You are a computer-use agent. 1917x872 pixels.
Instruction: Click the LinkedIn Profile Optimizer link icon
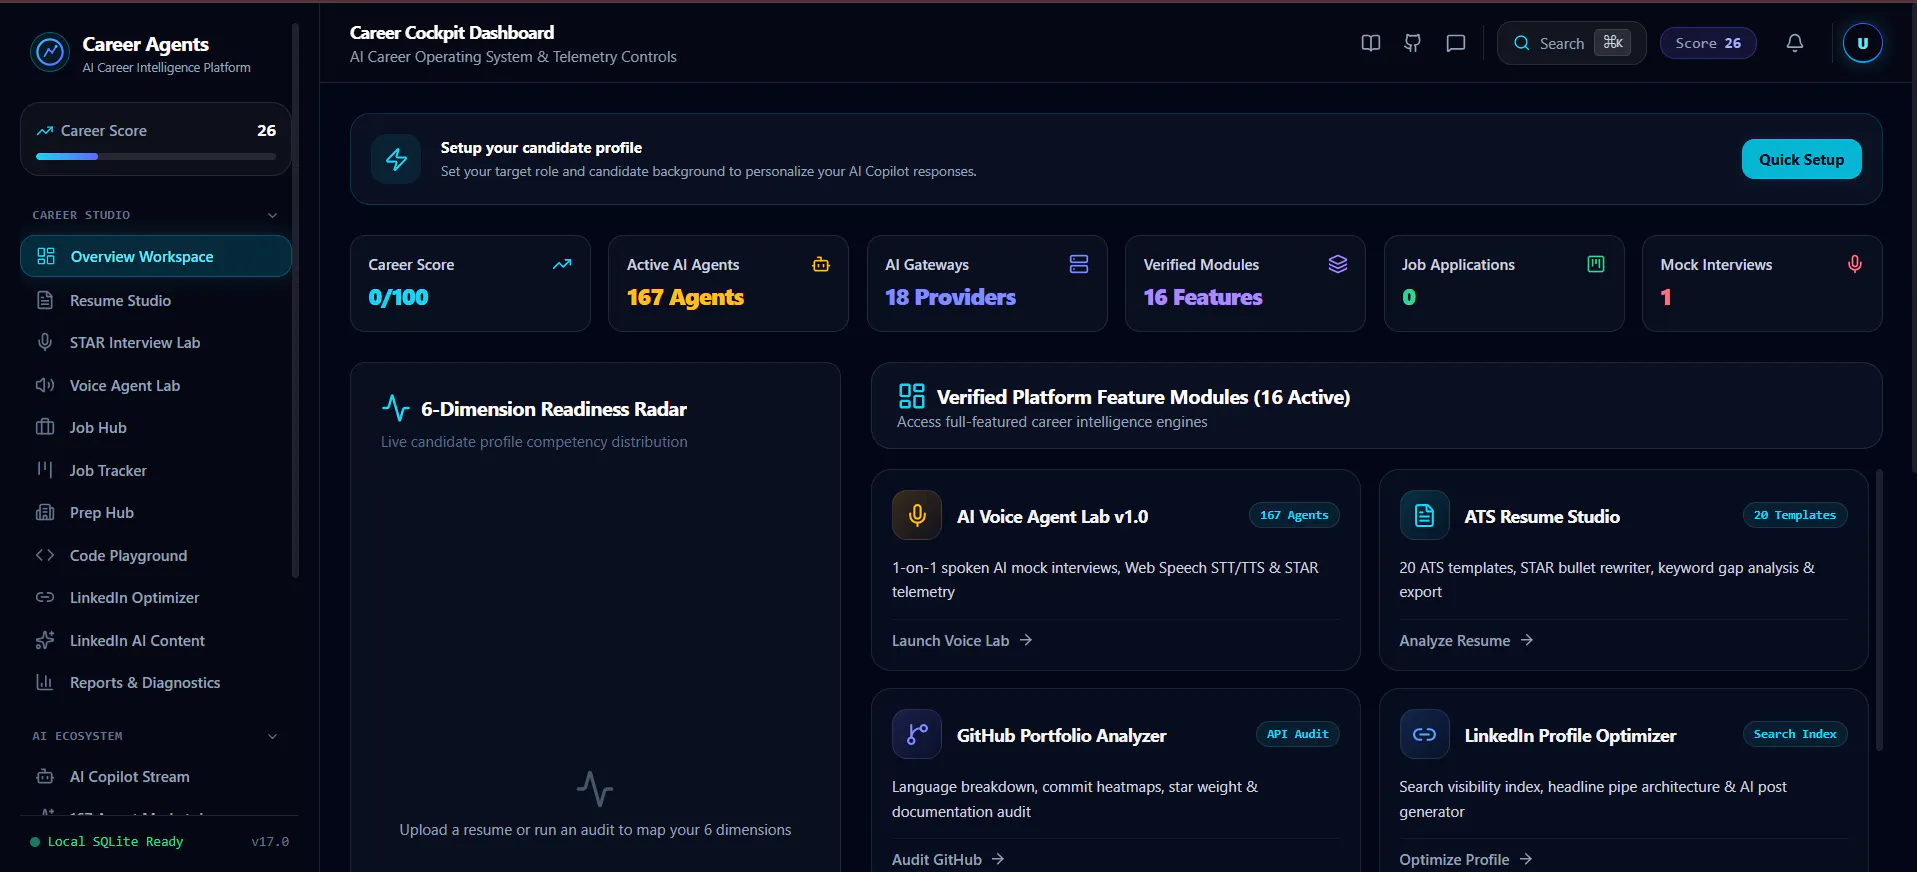coord(1425,734)
